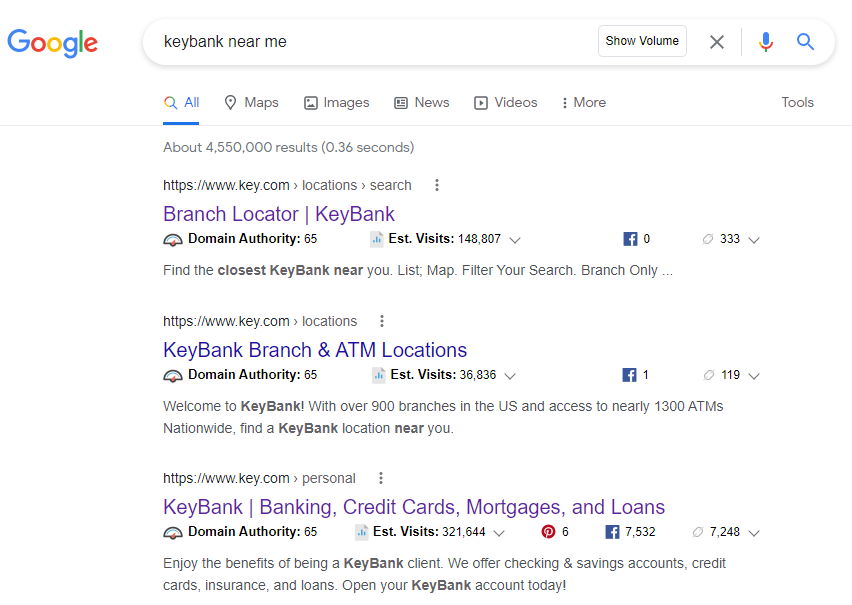Open KeyBank Branch & ATM Locations link
Image resolution: width=852 pixels, height=605 pixels.
tap(315, 350)
